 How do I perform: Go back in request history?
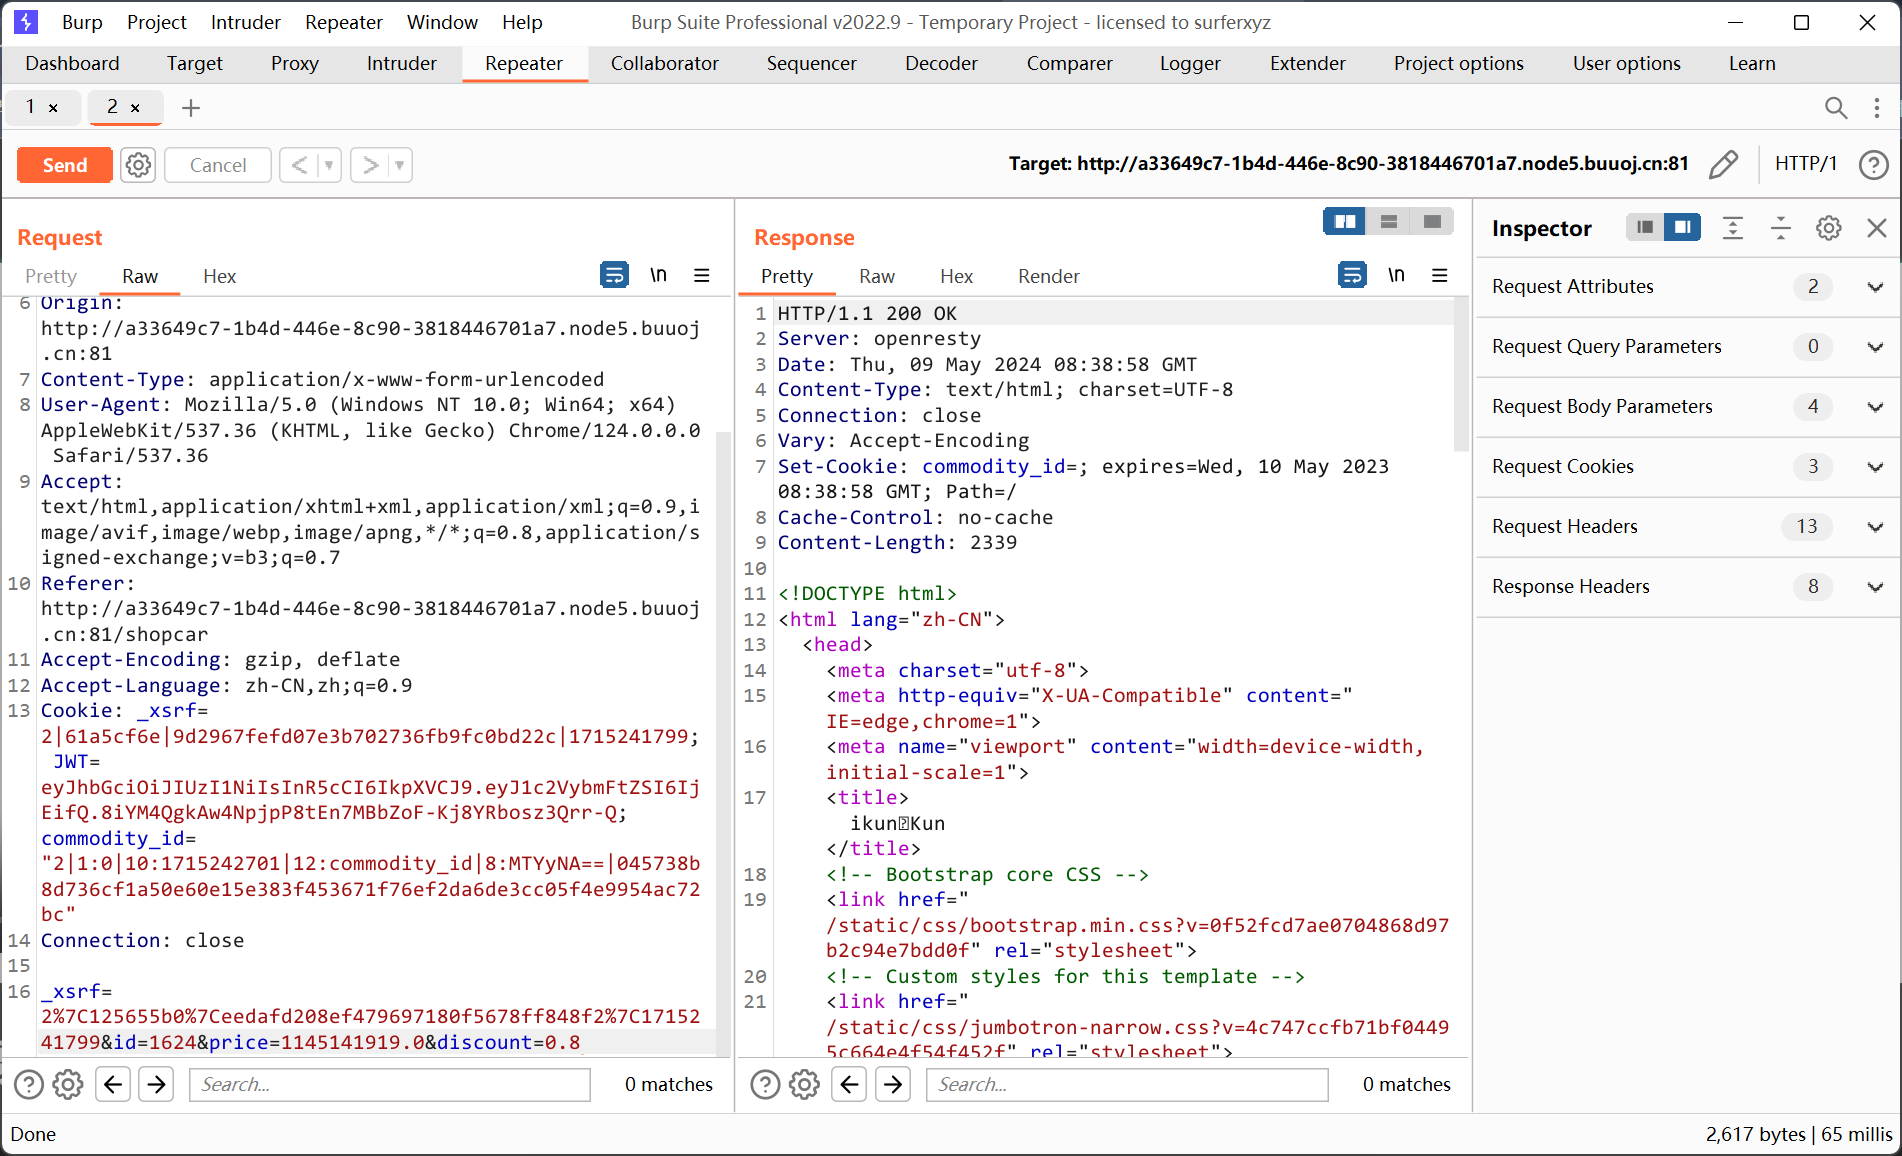(x=299, y=165)
